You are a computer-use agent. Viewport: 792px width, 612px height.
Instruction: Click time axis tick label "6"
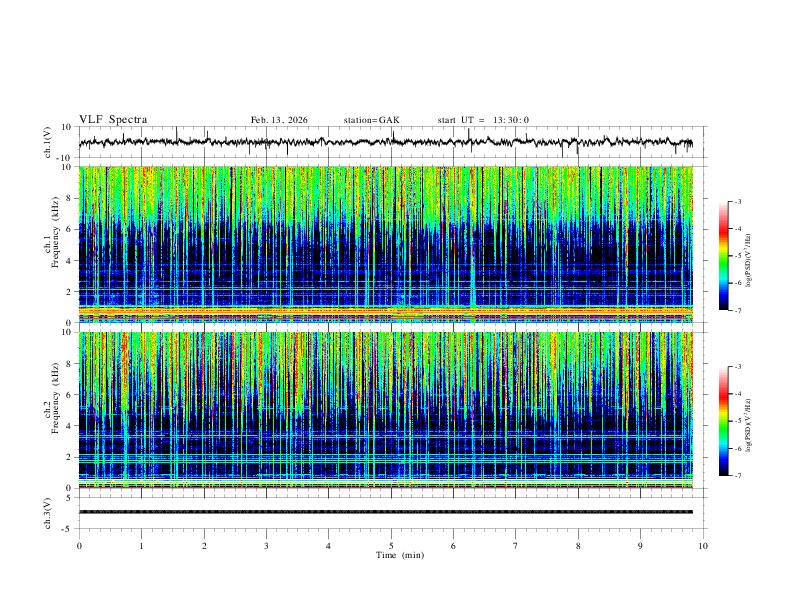(453, 546)
